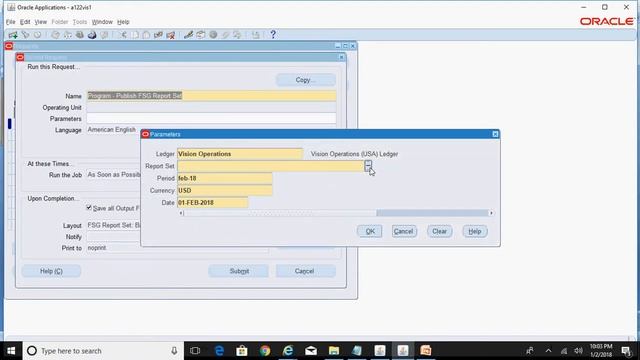The image size is (640, 360).
Task: Click Cancel in the Parameters dialog
Action: pyautogui.click(x=404, y=231)
